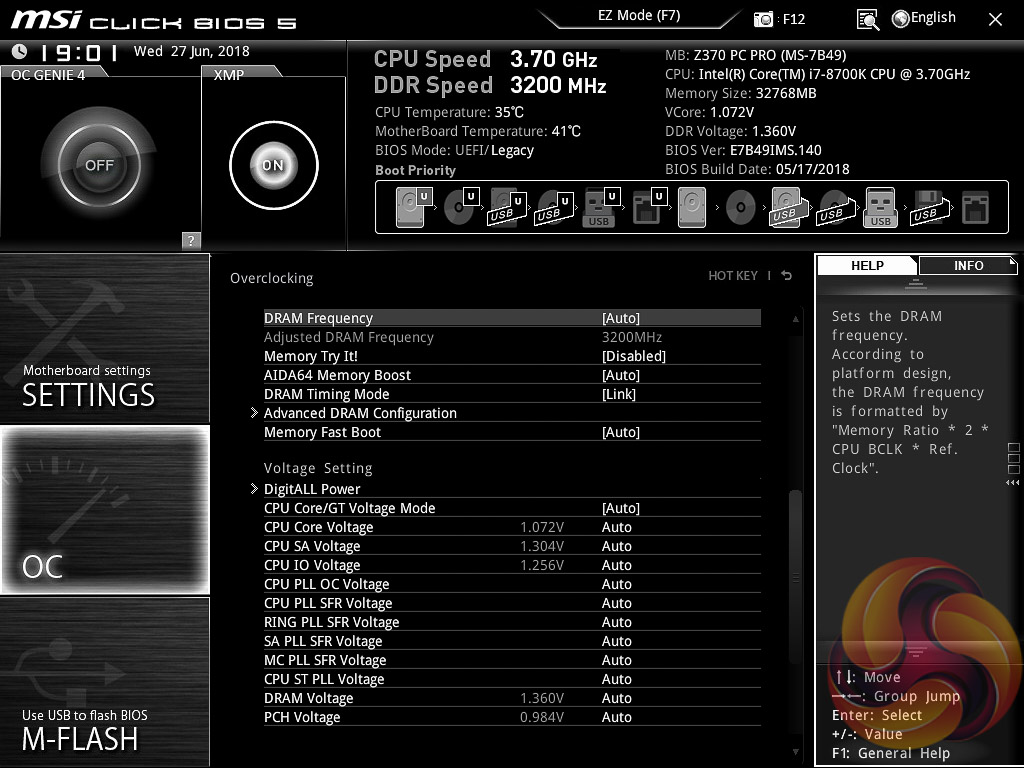Open the SETTINGS motherboard settings section

(104, 338)
